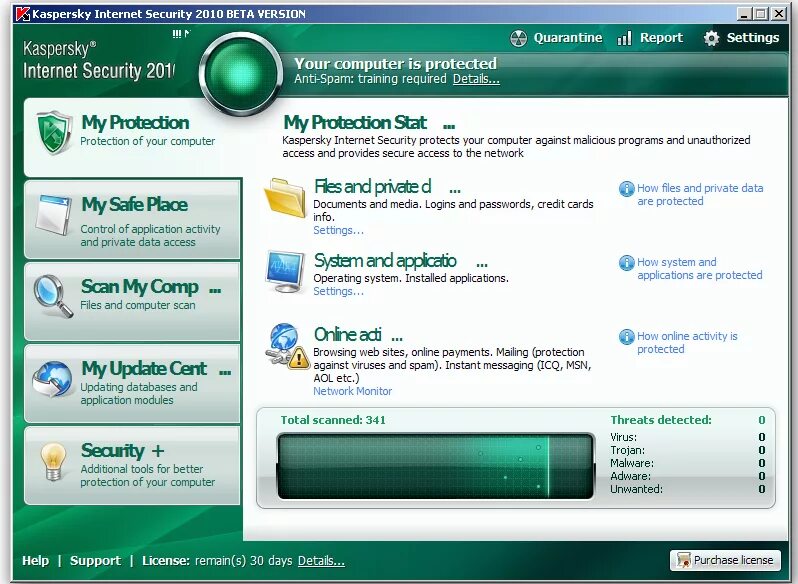Click the Online activity heading

tap(358, 334)
